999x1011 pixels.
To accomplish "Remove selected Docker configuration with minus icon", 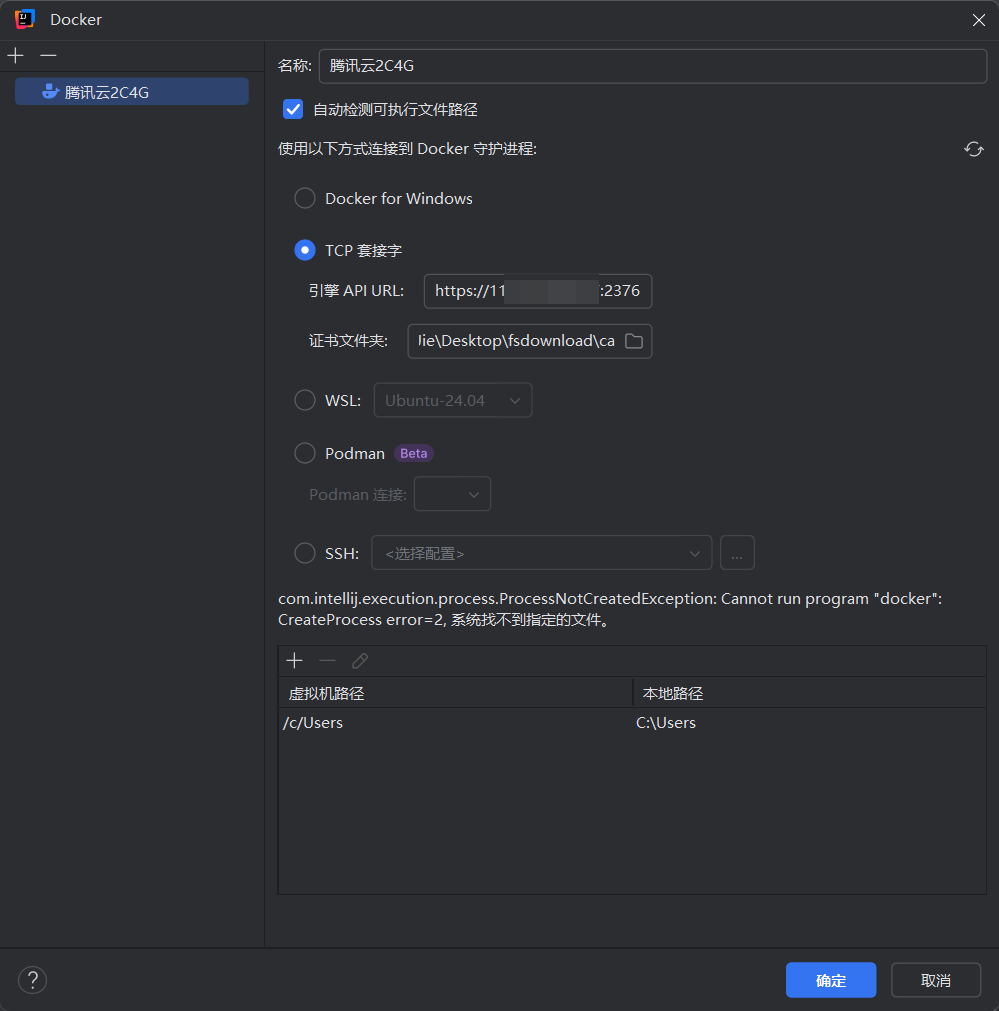I will pos(48,55).
